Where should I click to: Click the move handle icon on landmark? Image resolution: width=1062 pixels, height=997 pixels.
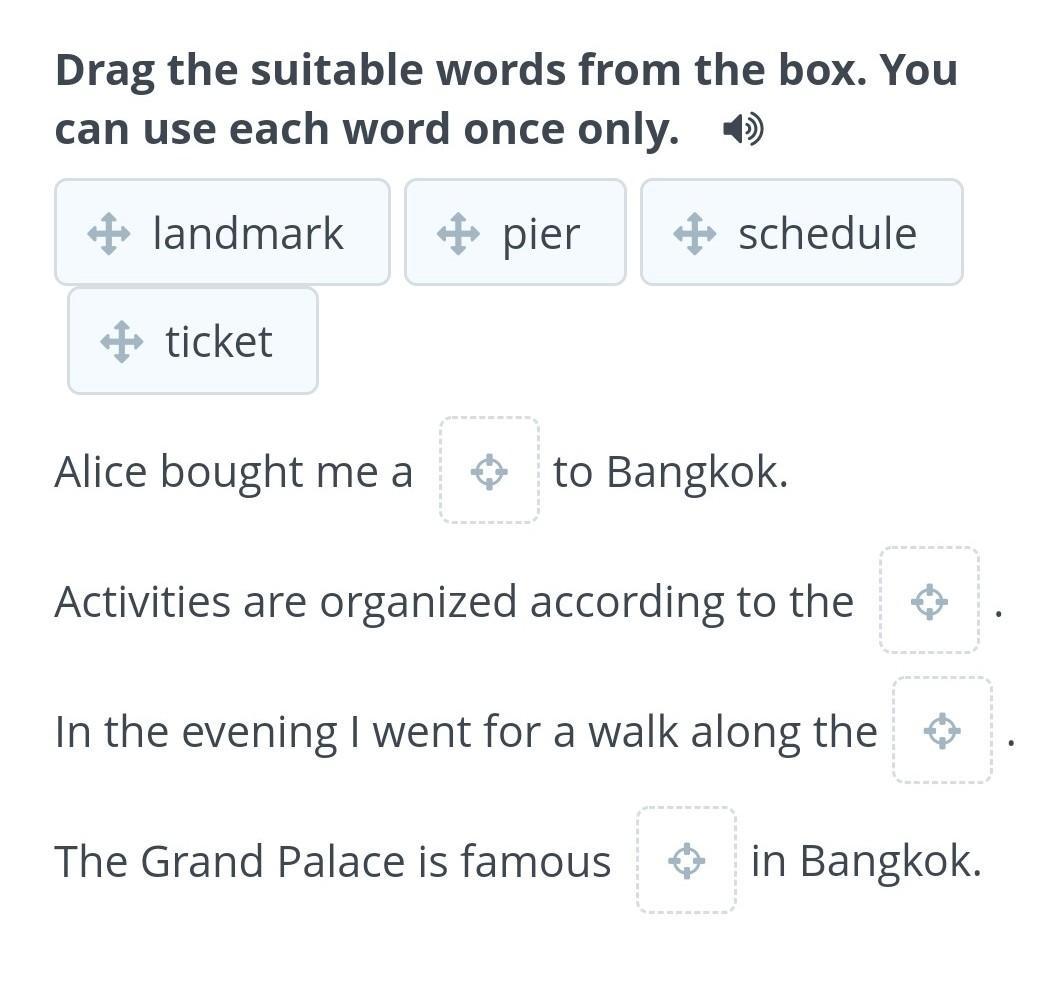[109, 234]
